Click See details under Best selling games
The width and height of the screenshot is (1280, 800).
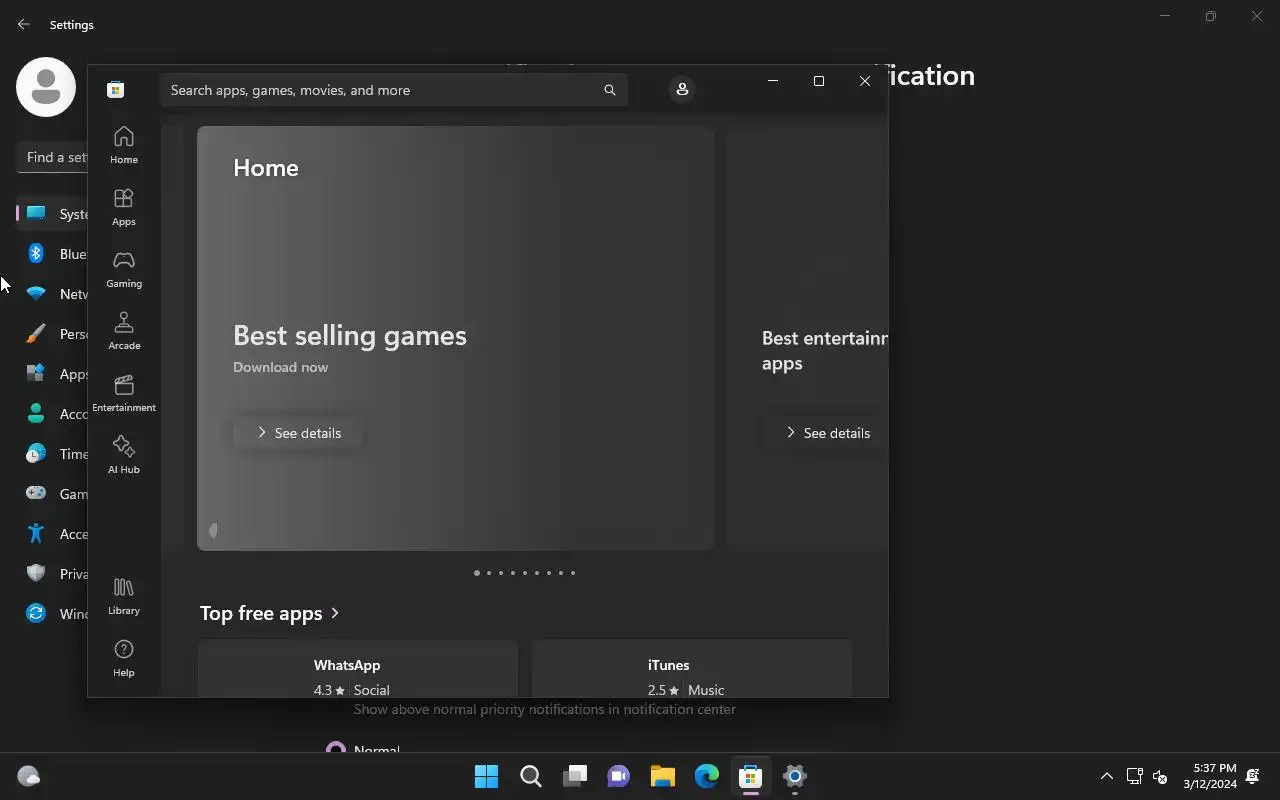coord(298,433)
